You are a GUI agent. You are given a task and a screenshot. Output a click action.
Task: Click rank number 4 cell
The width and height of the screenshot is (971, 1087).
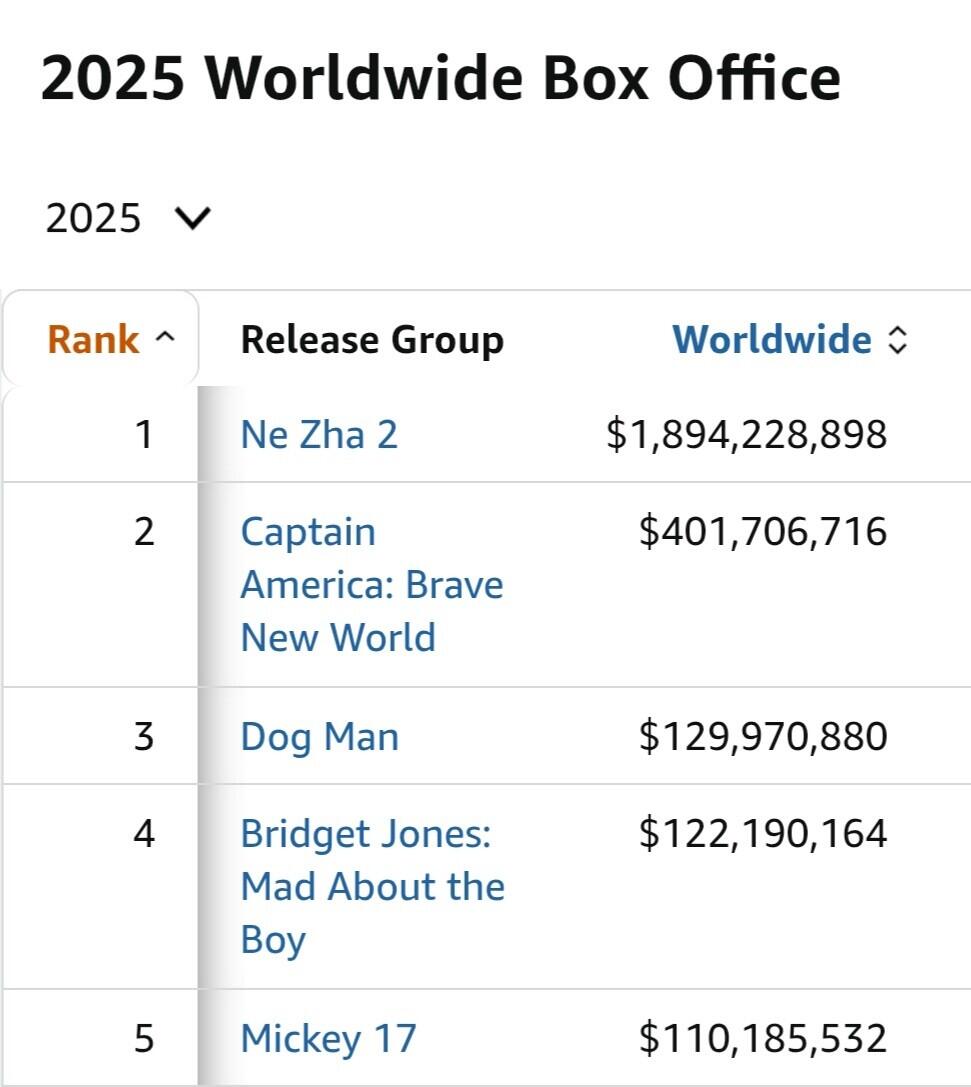tap(144, 833)
